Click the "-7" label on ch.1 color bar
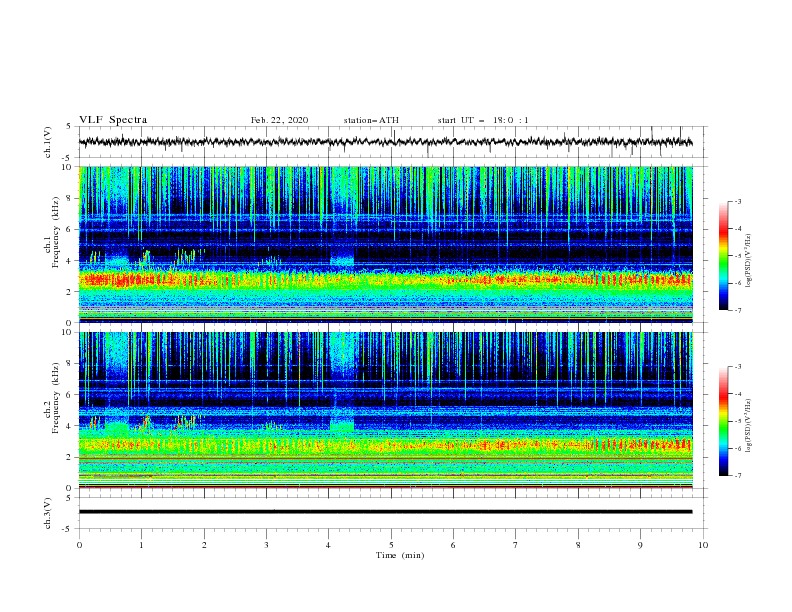 [x=737, y=310]
